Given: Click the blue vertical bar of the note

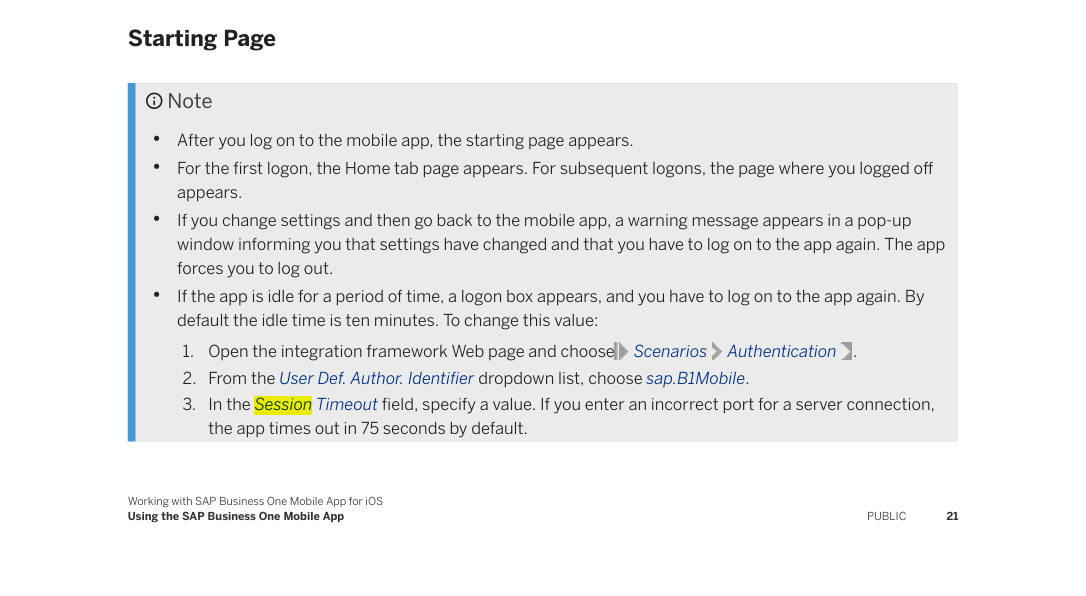Looking at the screenshot, I should click(x=132, y=262).
